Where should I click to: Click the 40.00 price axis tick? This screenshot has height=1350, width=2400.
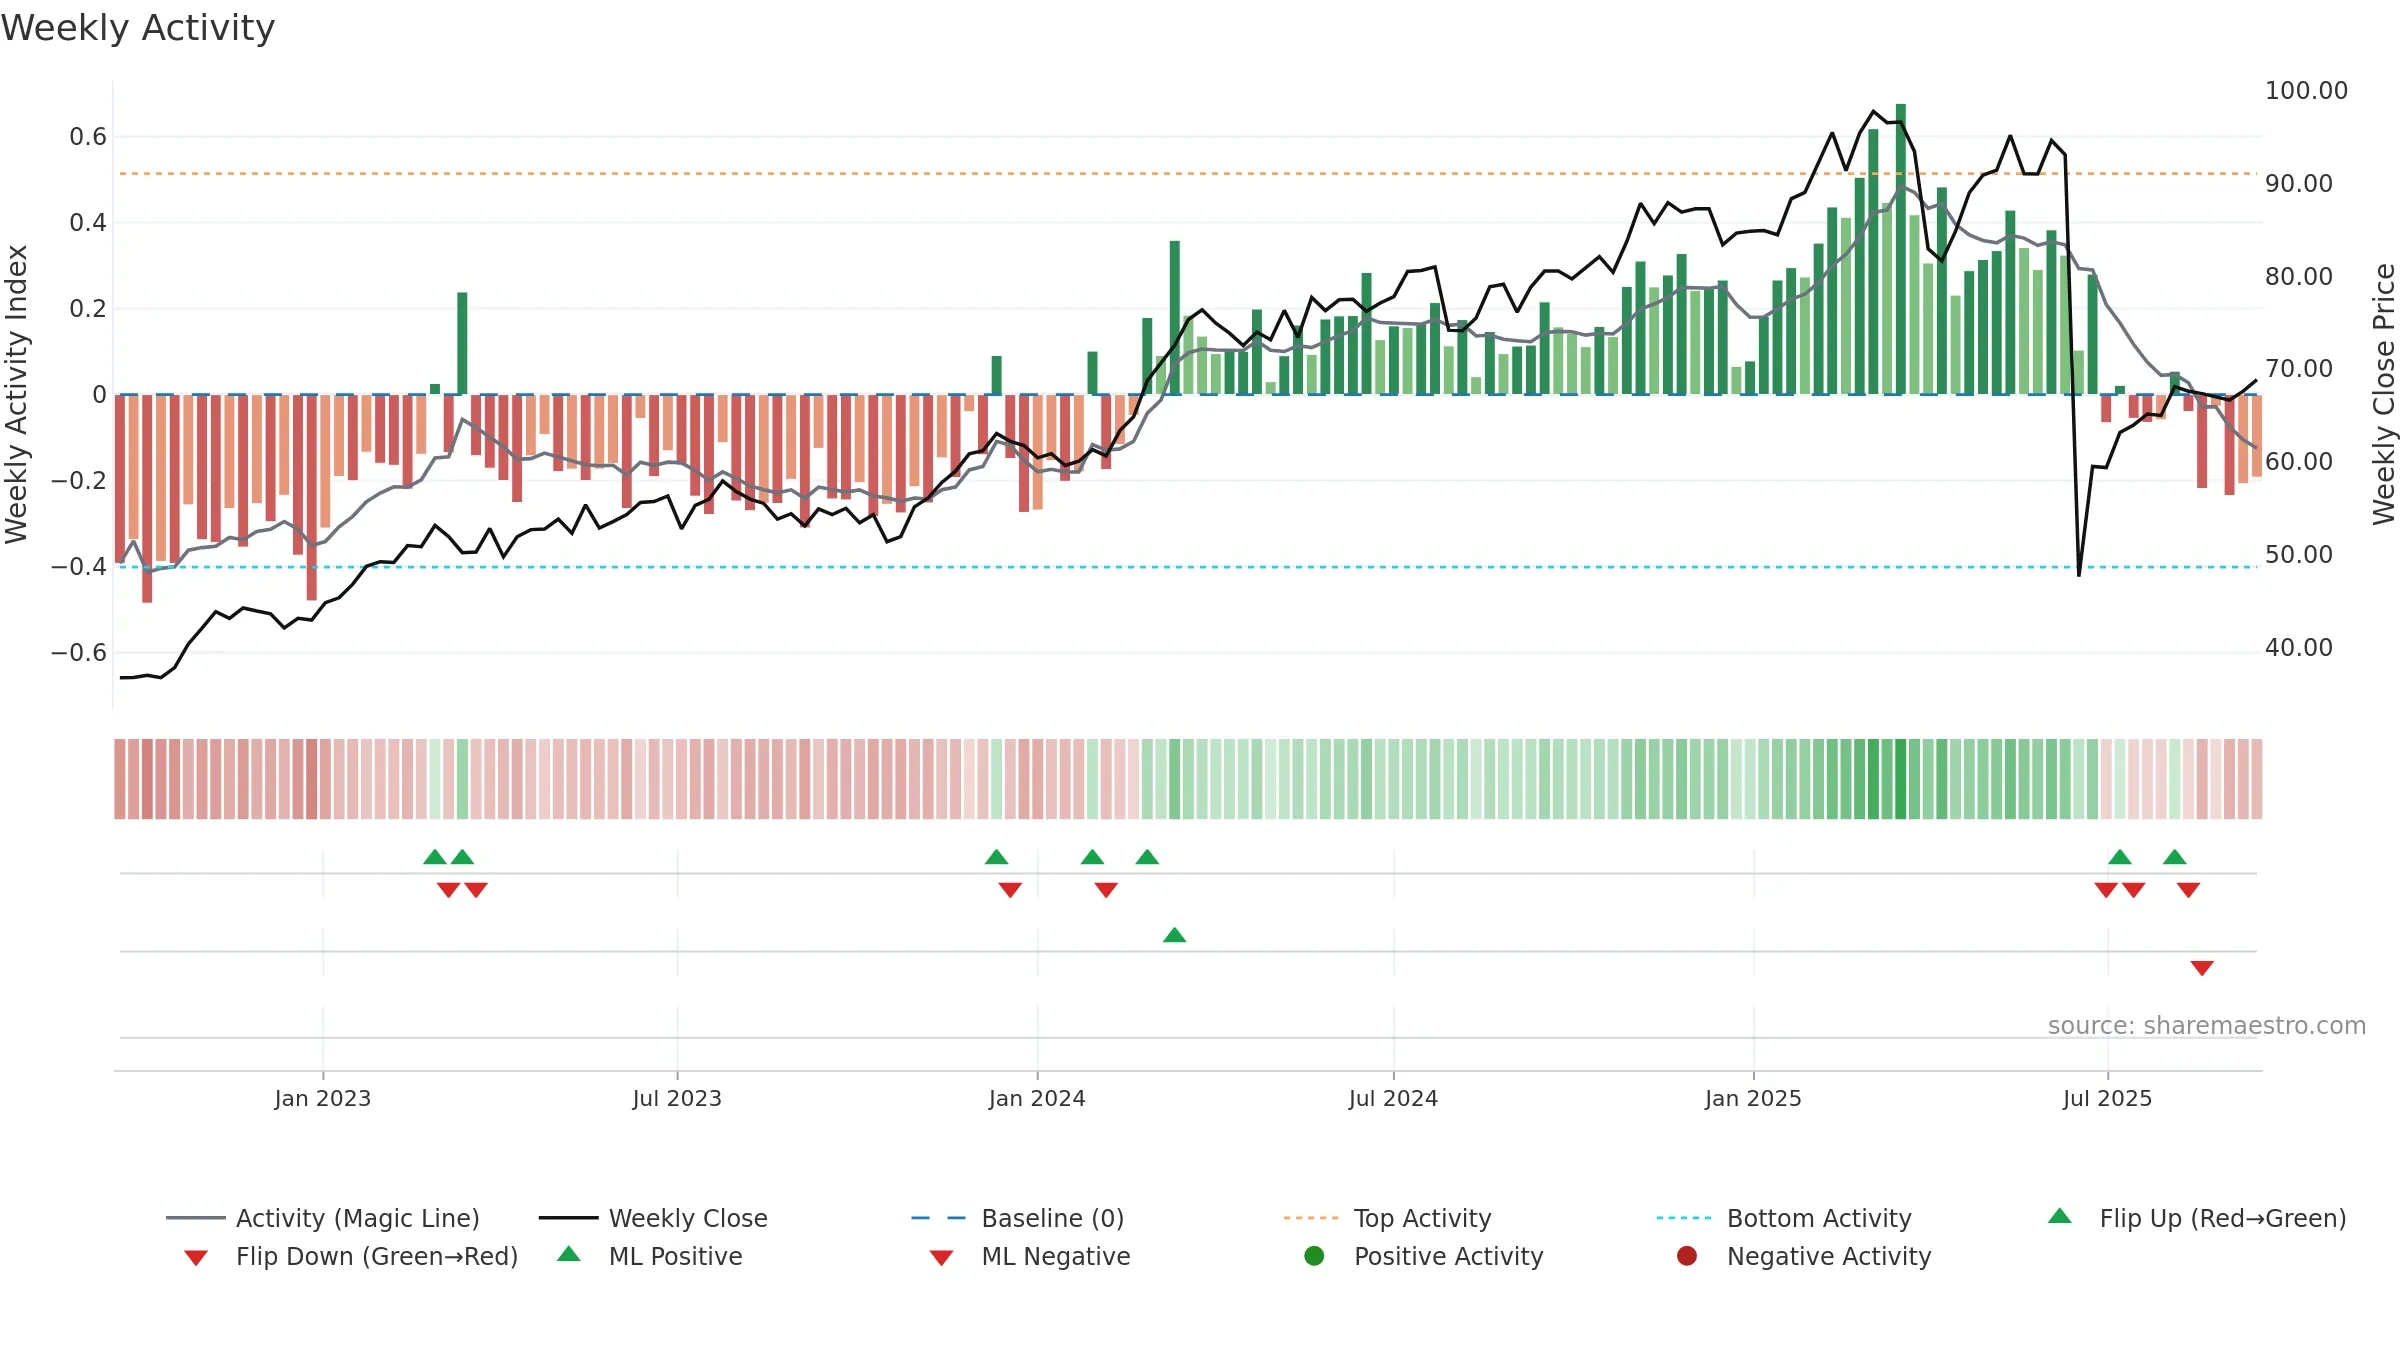[2298, 647]
